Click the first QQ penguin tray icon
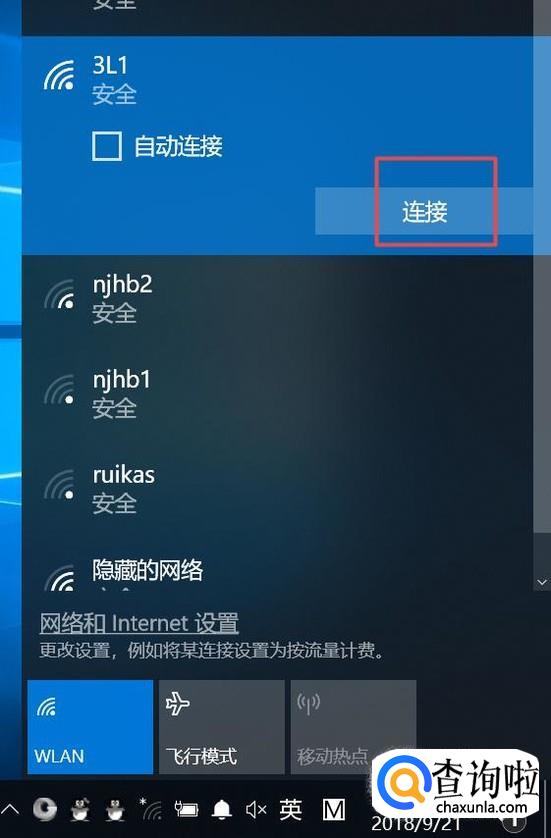 click(x=81, y=810)
